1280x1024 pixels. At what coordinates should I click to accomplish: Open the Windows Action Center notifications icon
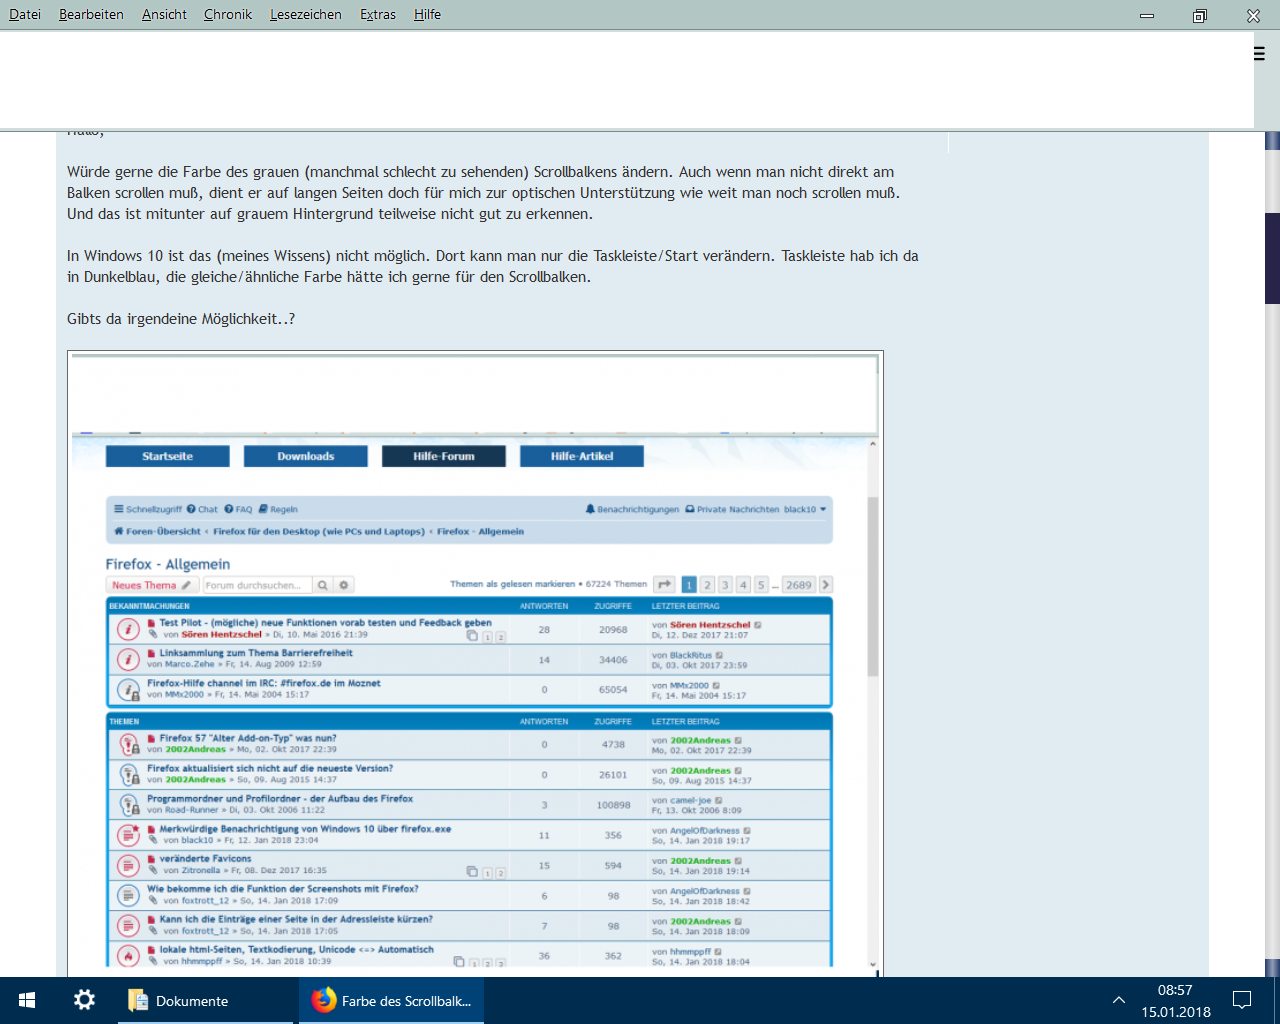(1242, 1000)
